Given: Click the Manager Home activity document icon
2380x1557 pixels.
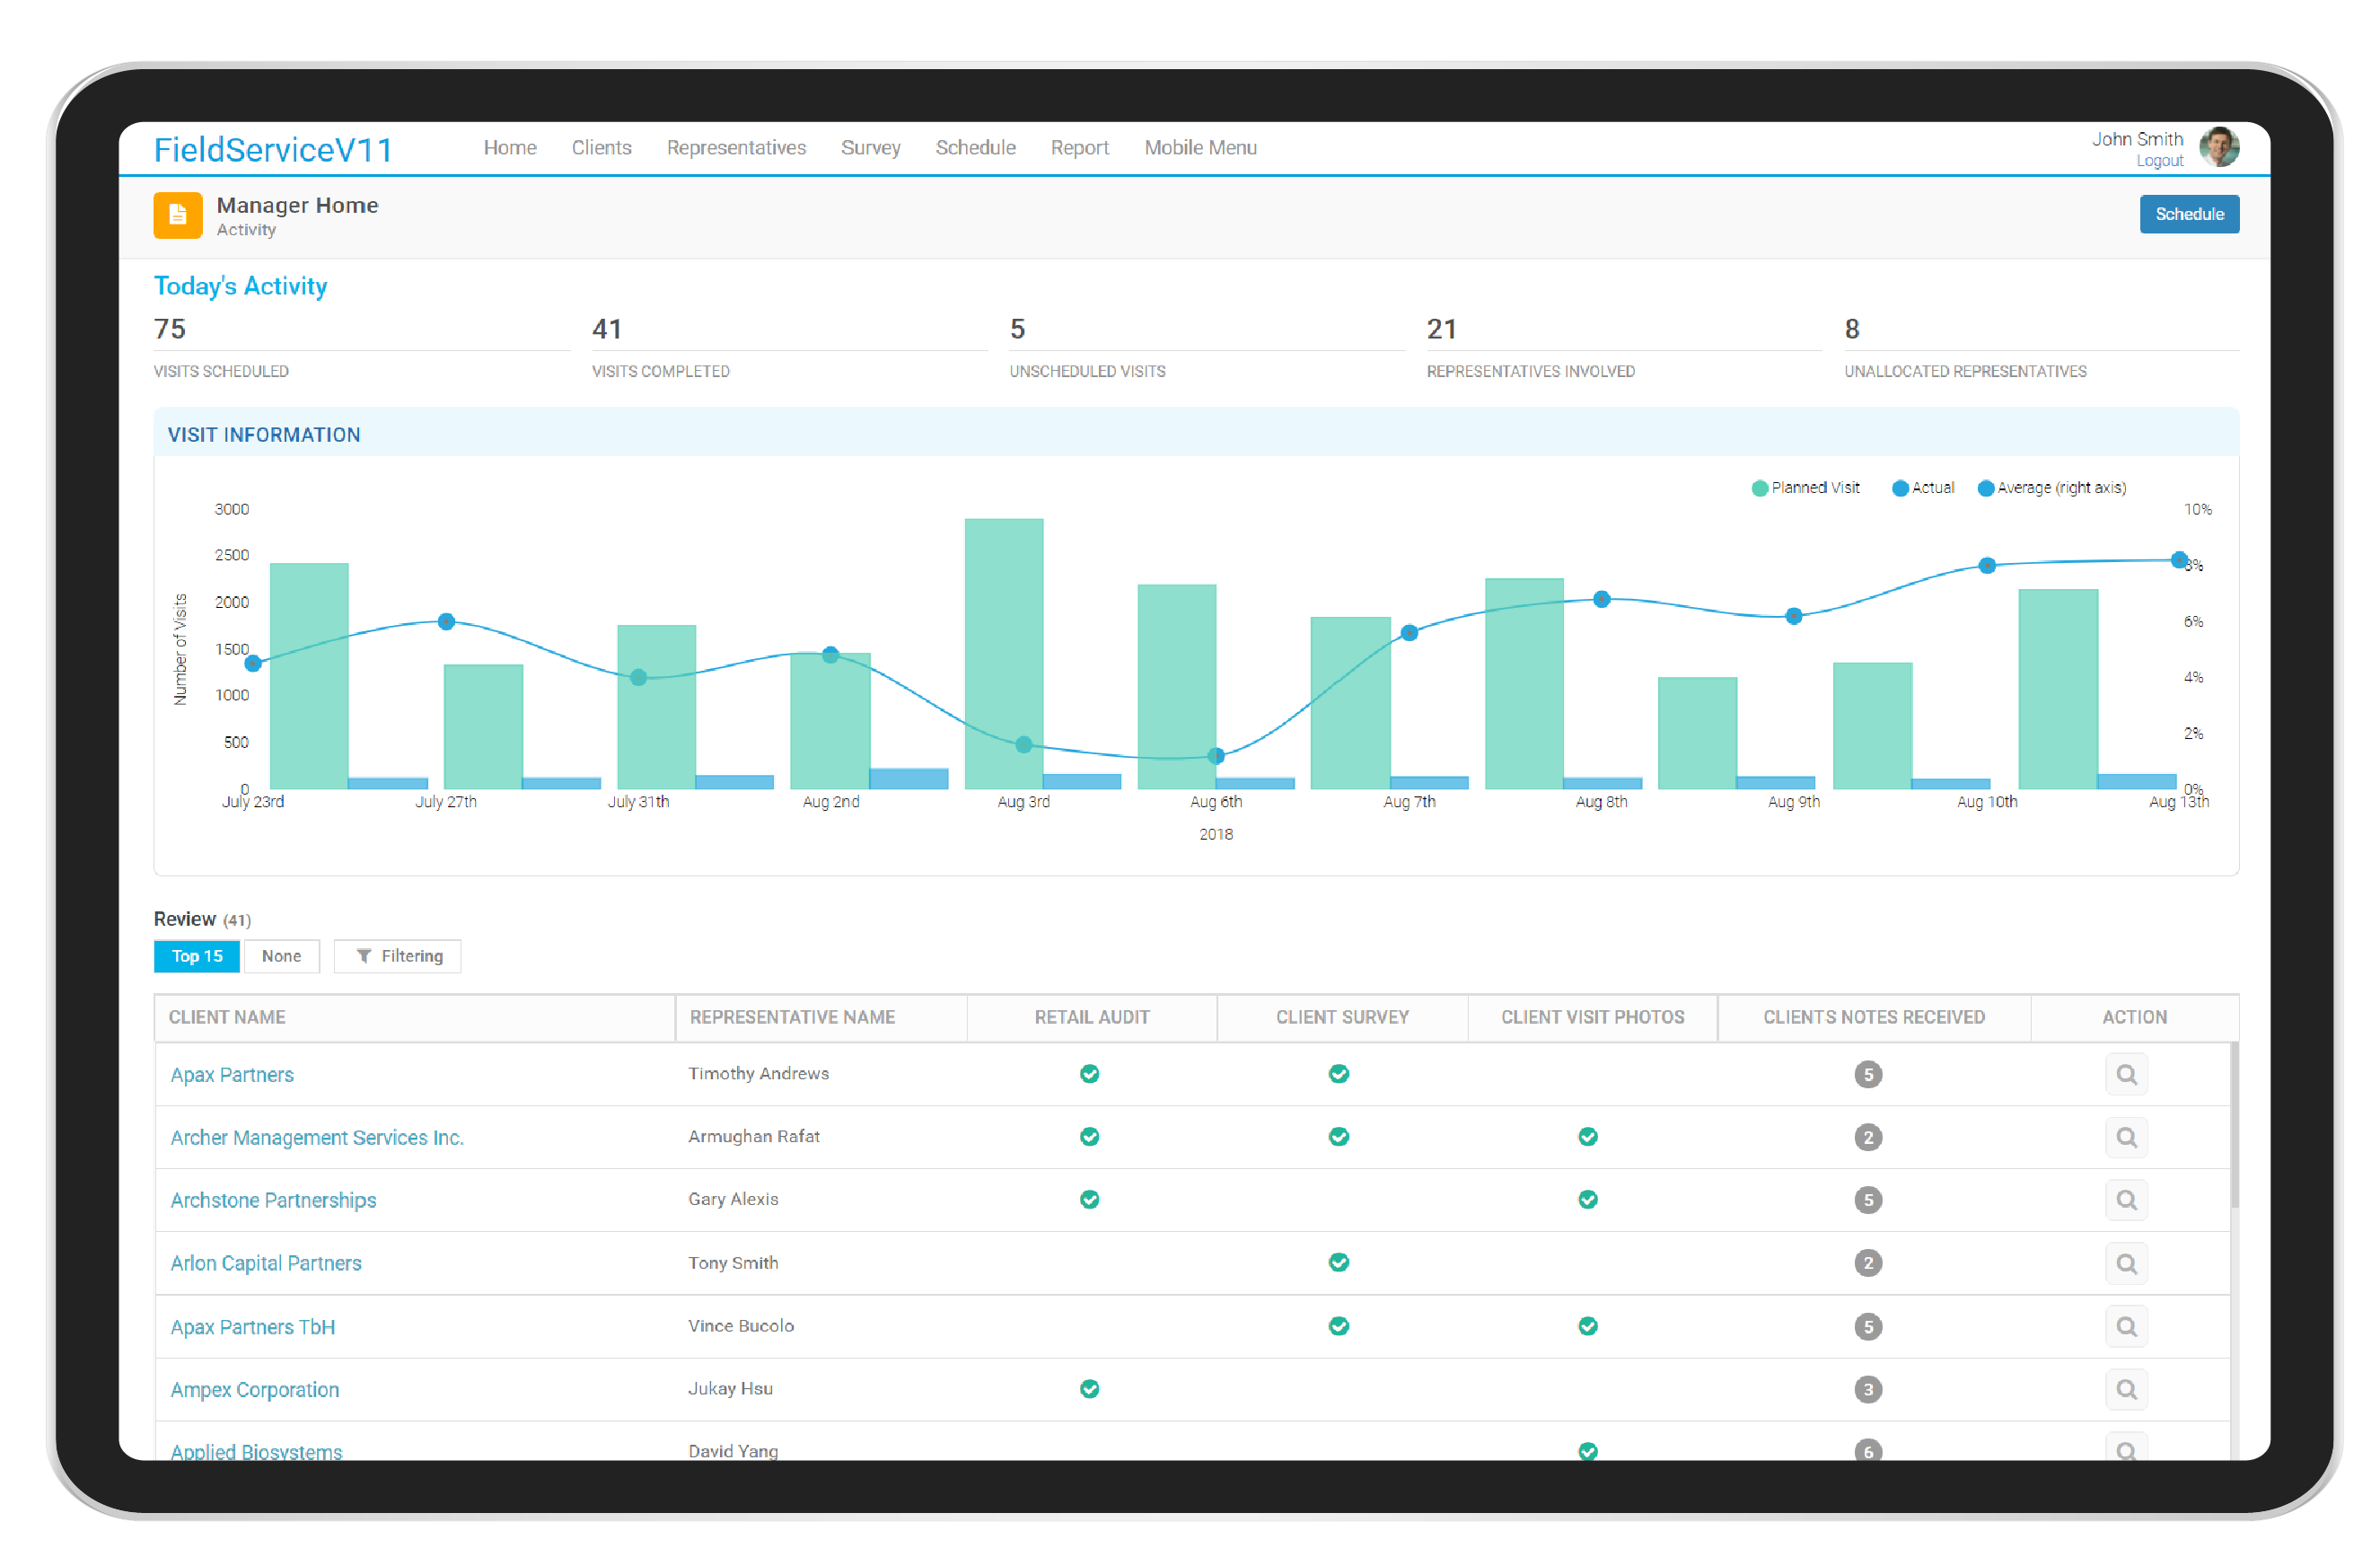Looking at the screenshot, I should 177,215.
